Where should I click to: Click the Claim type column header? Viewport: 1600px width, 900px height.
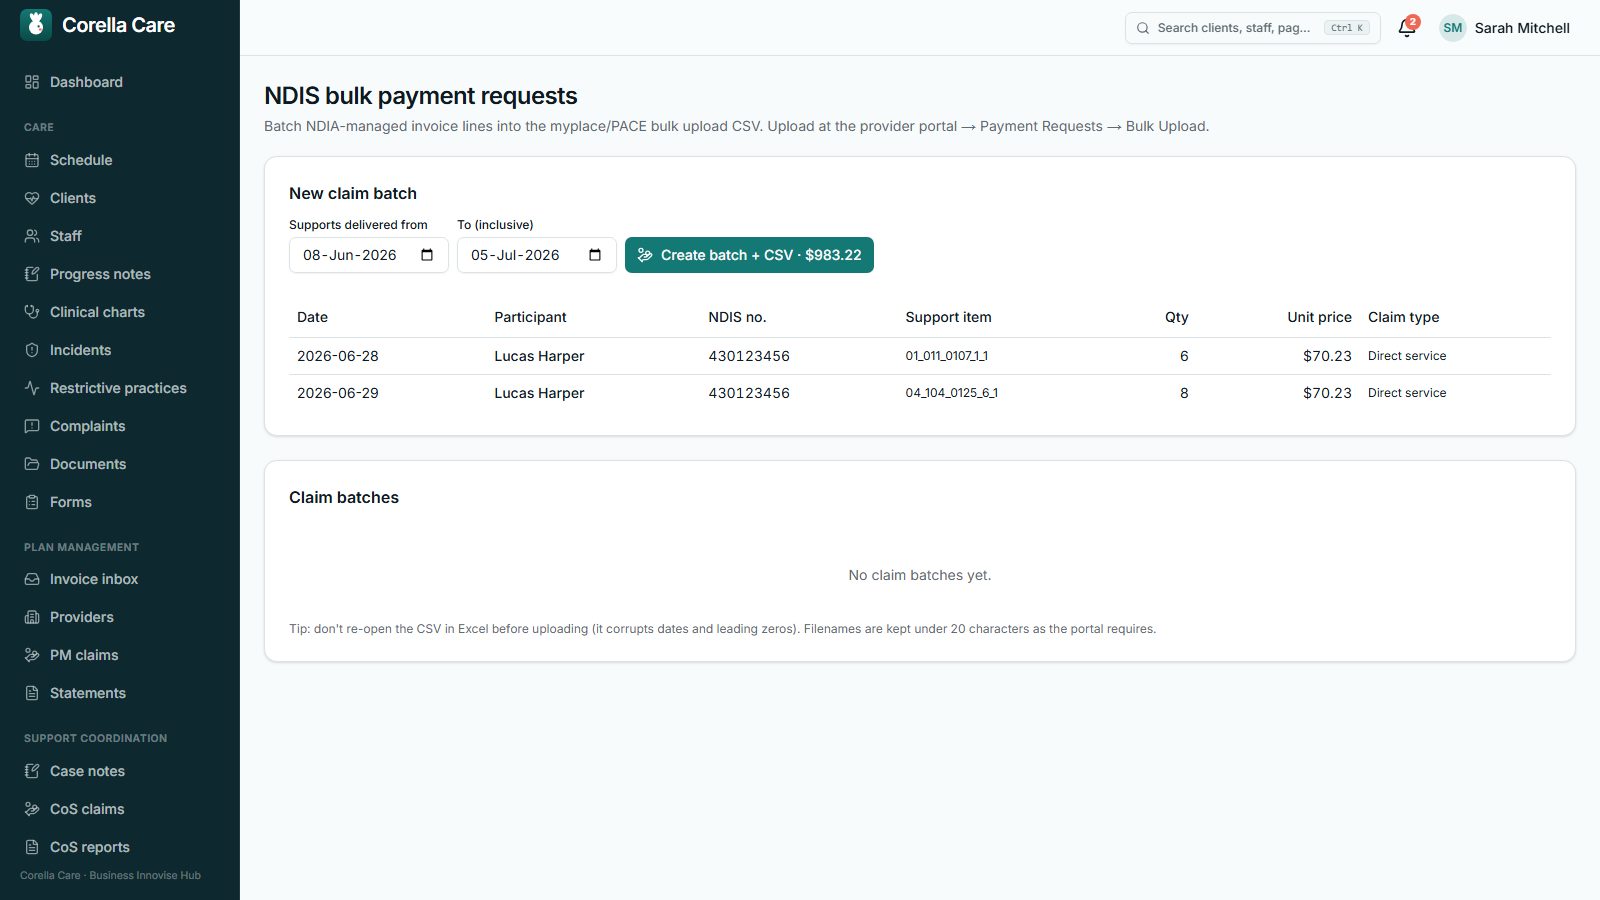(x=1403, y=317)
